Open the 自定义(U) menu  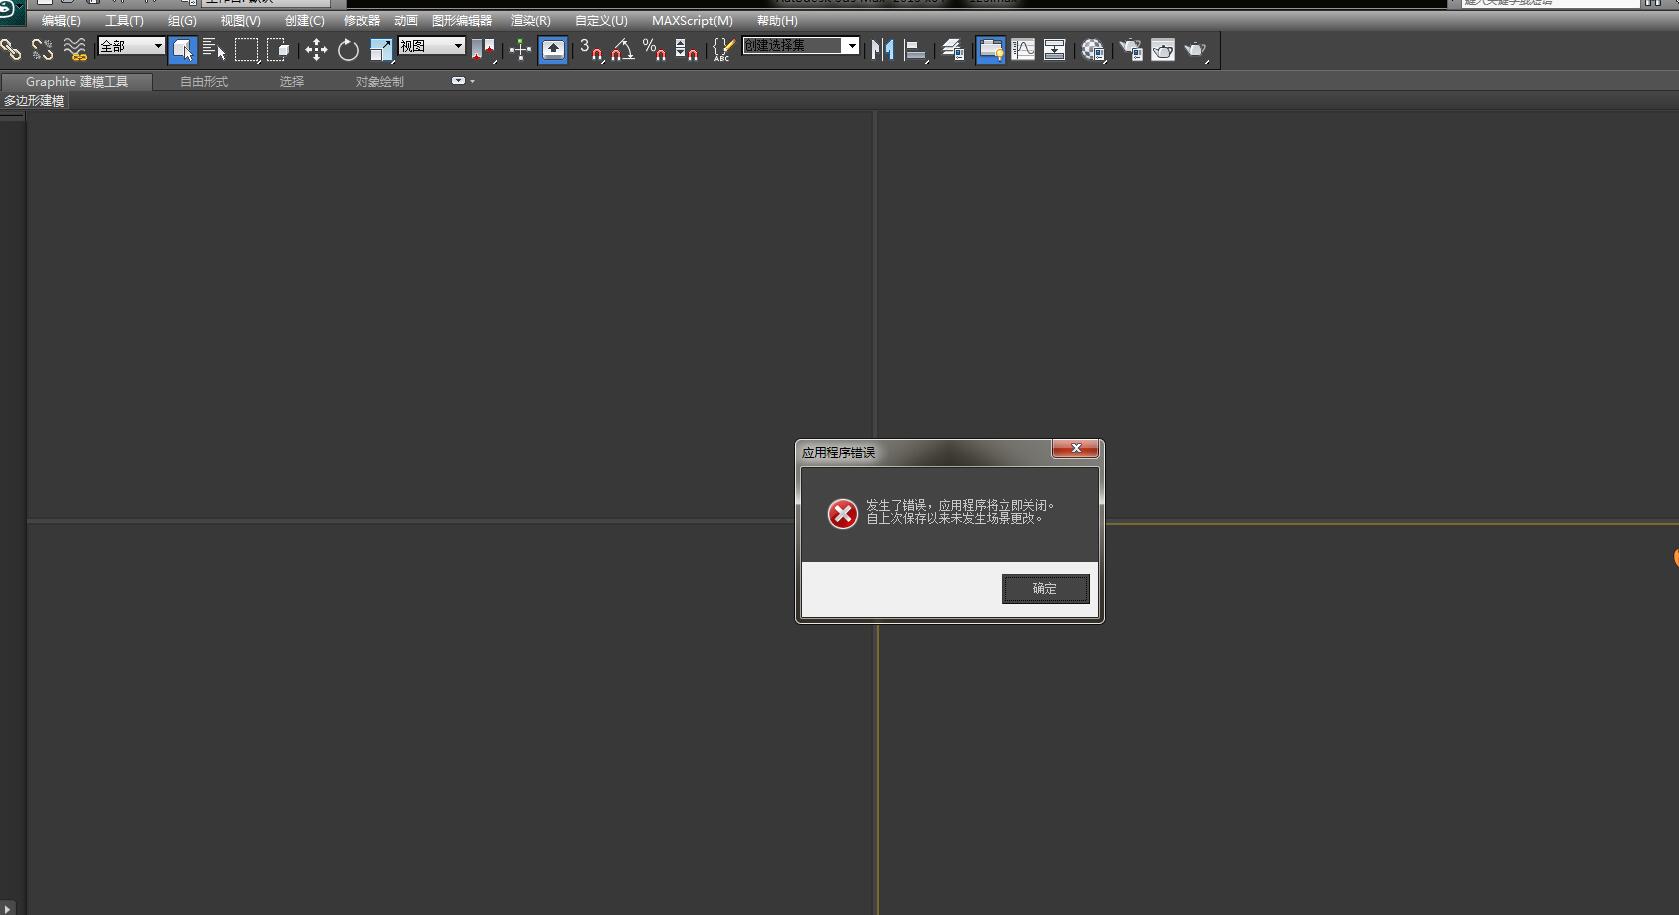pos(601,20)
